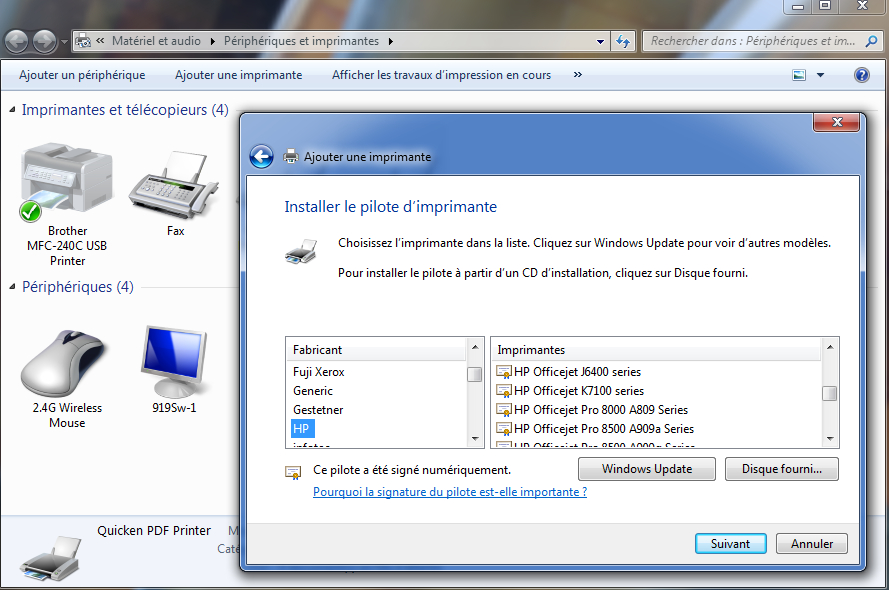Open the address bar history dropdown
Viewport: 889px width, 590px height.
point(600,41)
